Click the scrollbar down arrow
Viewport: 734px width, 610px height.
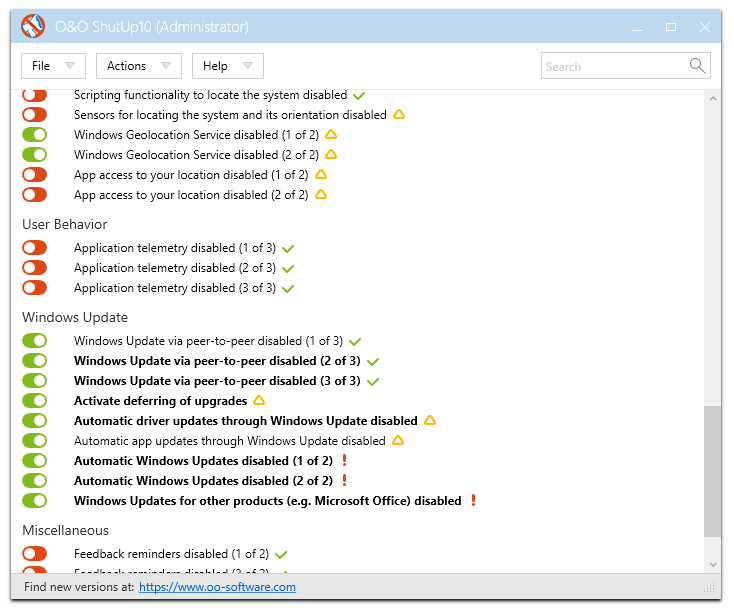tap(712, 564)
